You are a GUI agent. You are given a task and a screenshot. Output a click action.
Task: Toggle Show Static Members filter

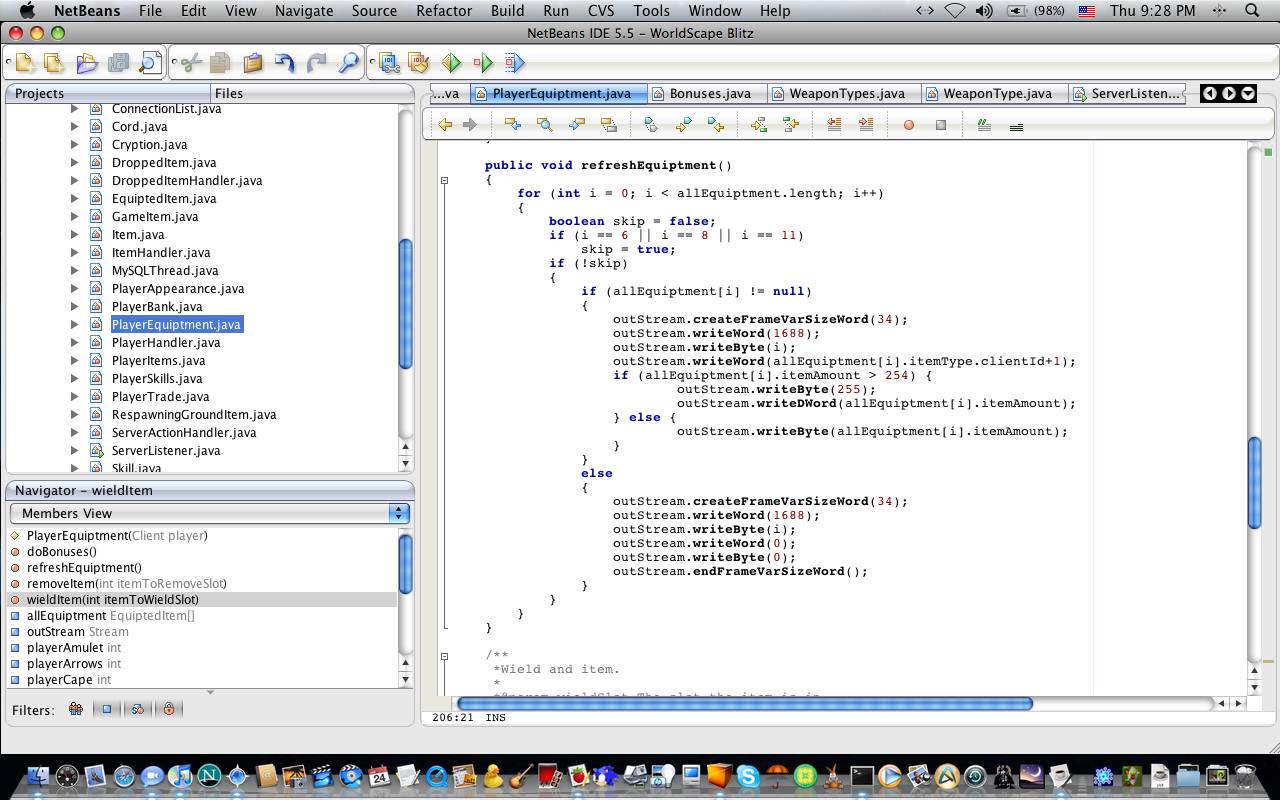138,709
